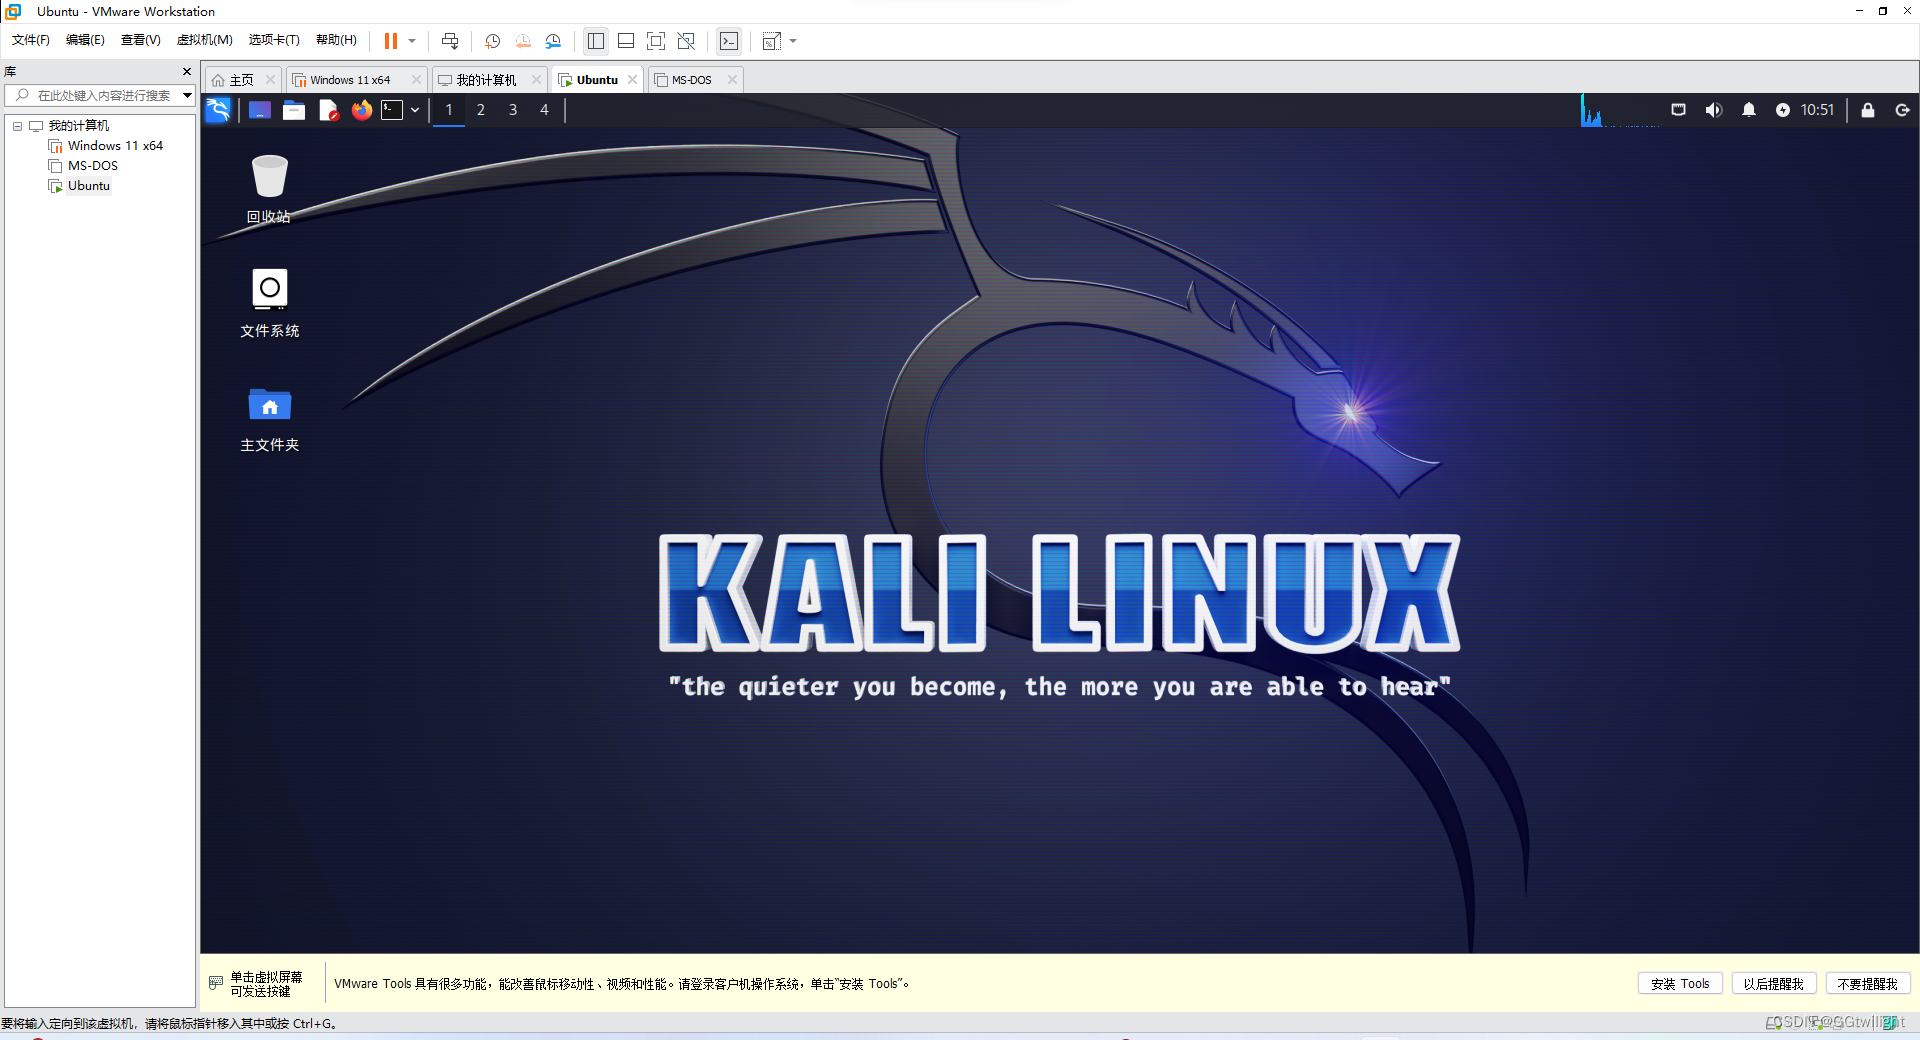The width and height of the screenshot is (1920, 1040).
Task: Open the Kali dragon applications menu
Action: (x=218, y=110)
